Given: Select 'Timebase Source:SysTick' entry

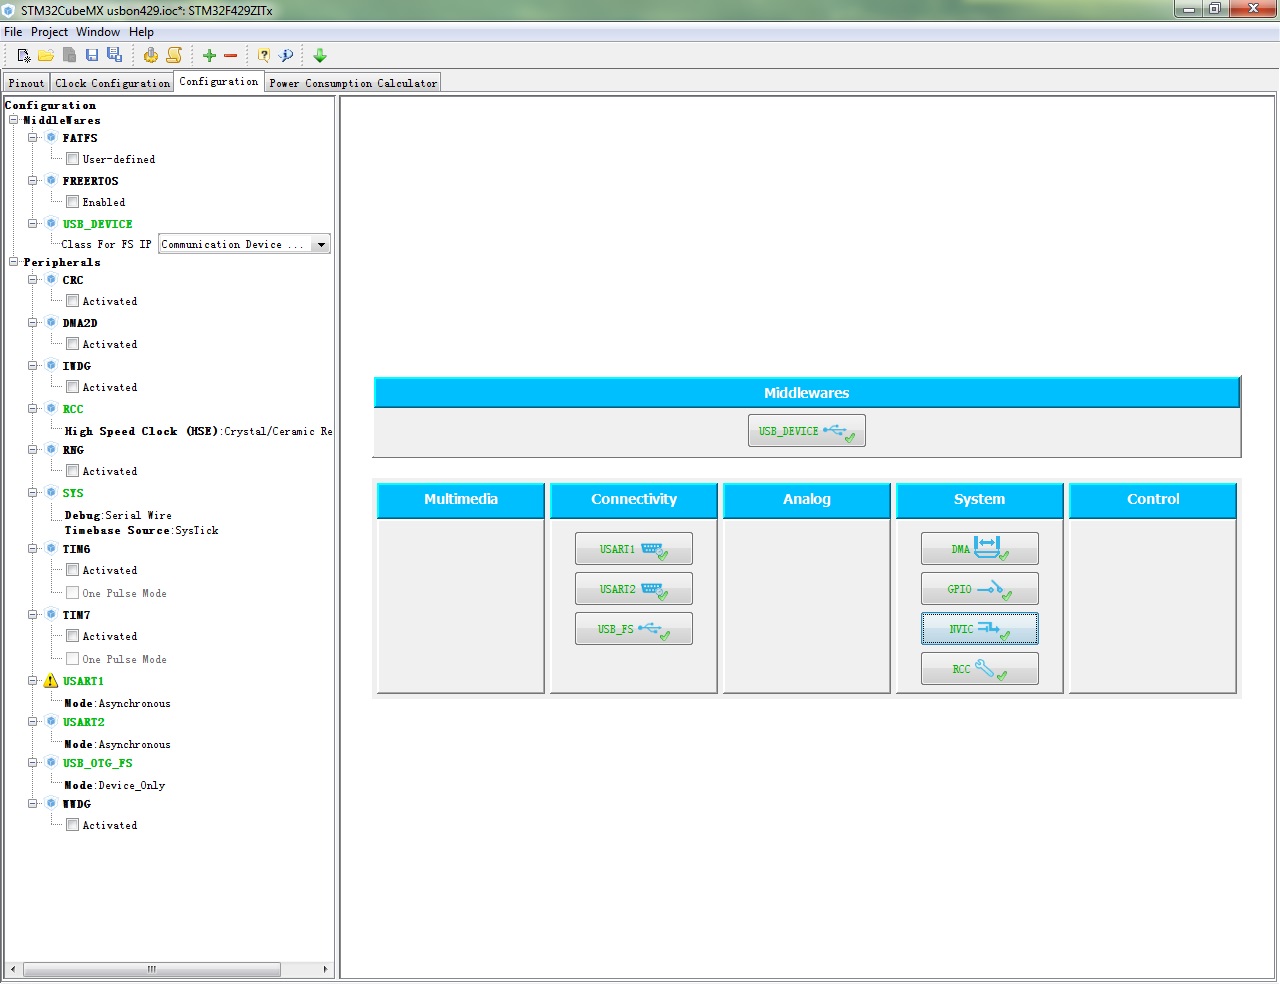Looking at the screenshot, I should [141, 531].
